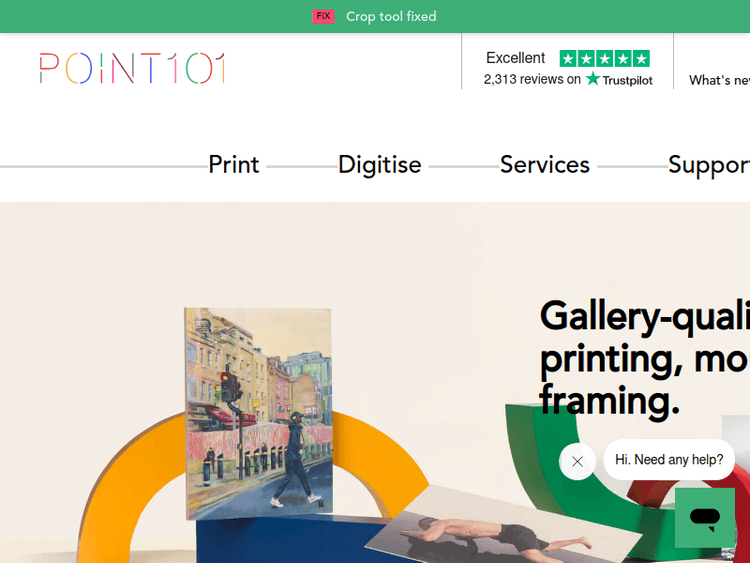Click the Excellent rating label
The height and width of the screenshot is (563, 750).
click(515, 58)
